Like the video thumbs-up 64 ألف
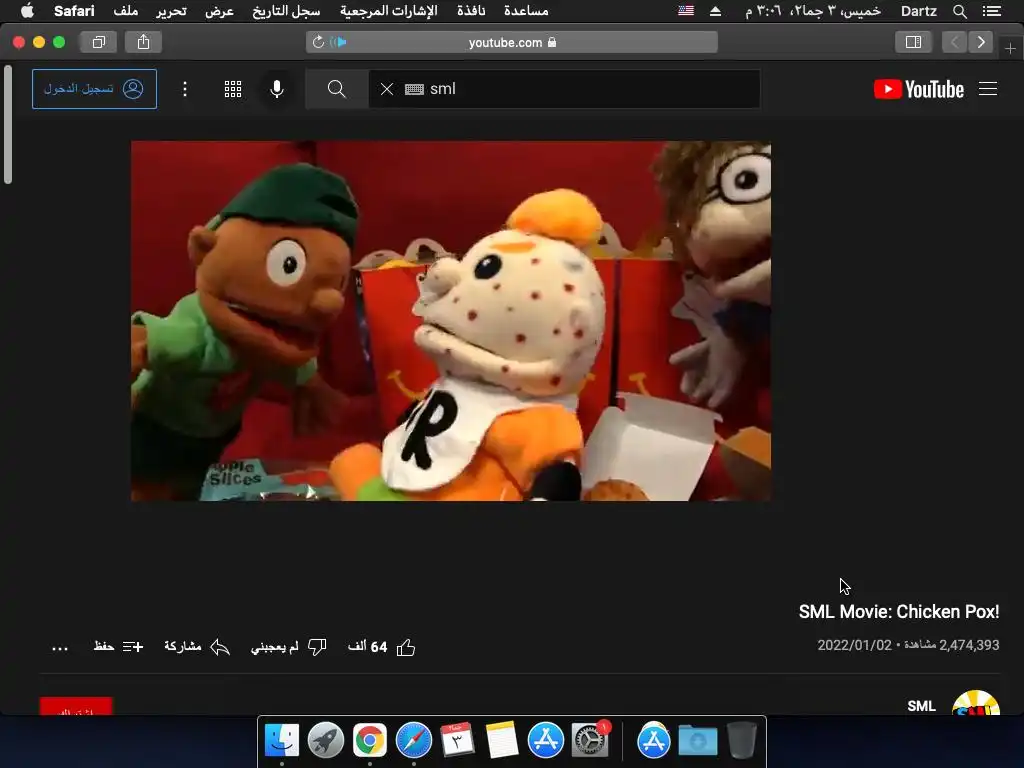1024x768 pixels. pos(381,647)
